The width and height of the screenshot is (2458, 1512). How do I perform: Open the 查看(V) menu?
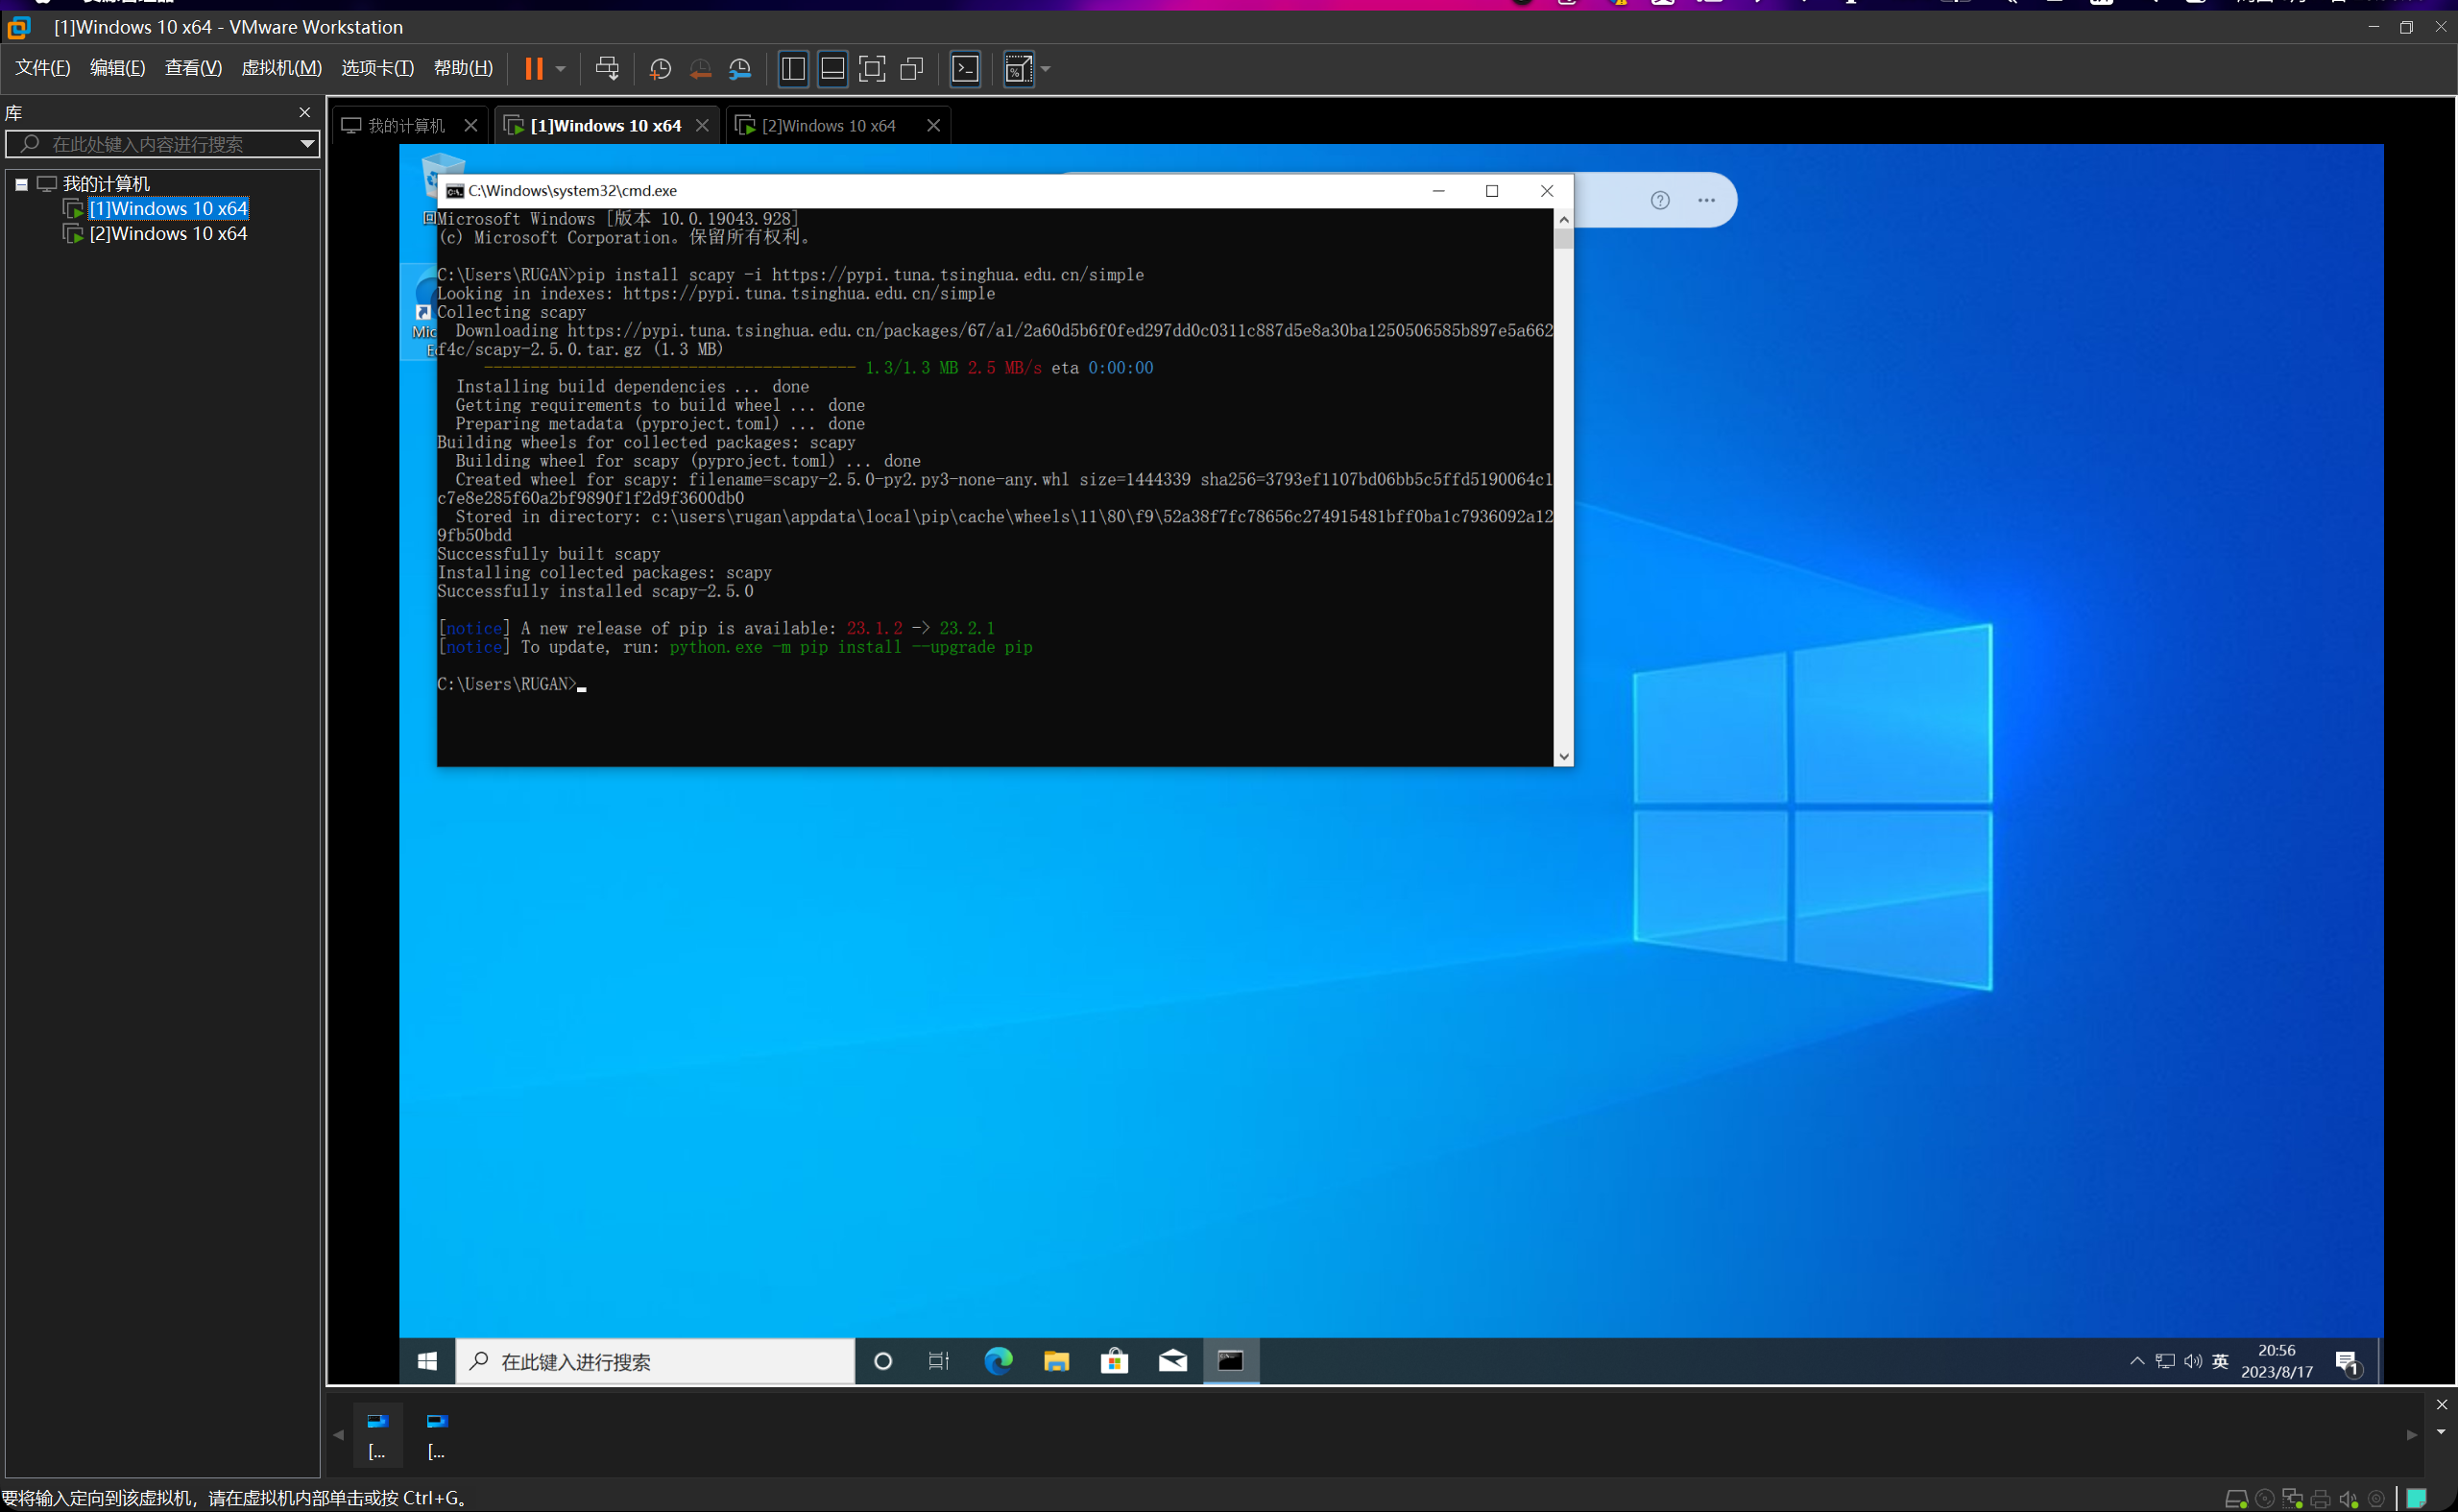[x=193, y=67]
